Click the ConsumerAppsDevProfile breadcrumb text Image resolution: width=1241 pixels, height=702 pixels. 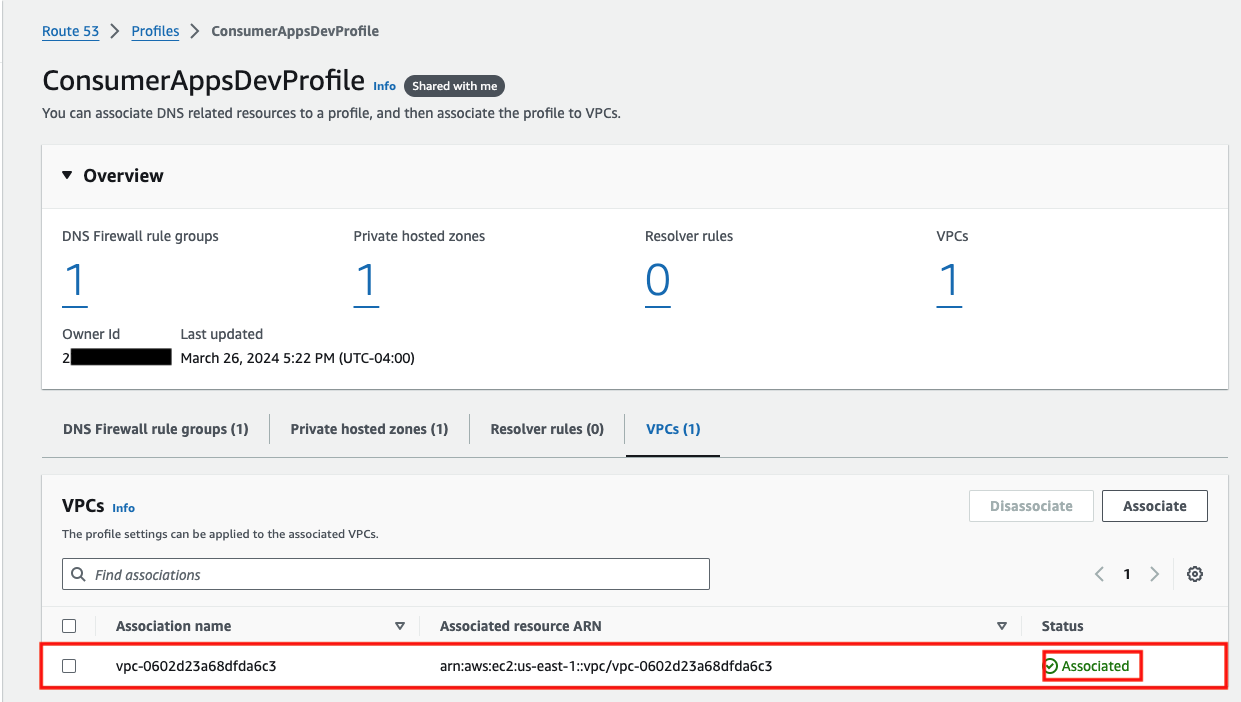coord(295,31)
